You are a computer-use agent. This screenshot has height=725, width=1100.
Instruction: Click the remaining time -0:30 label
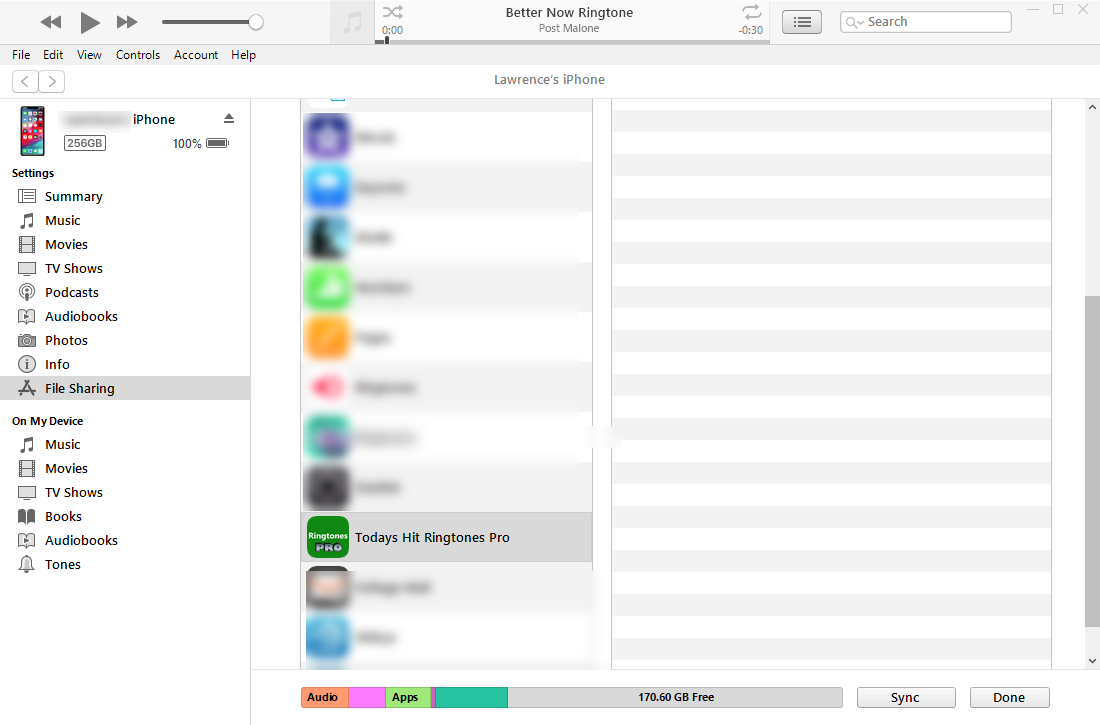[751, 30]
